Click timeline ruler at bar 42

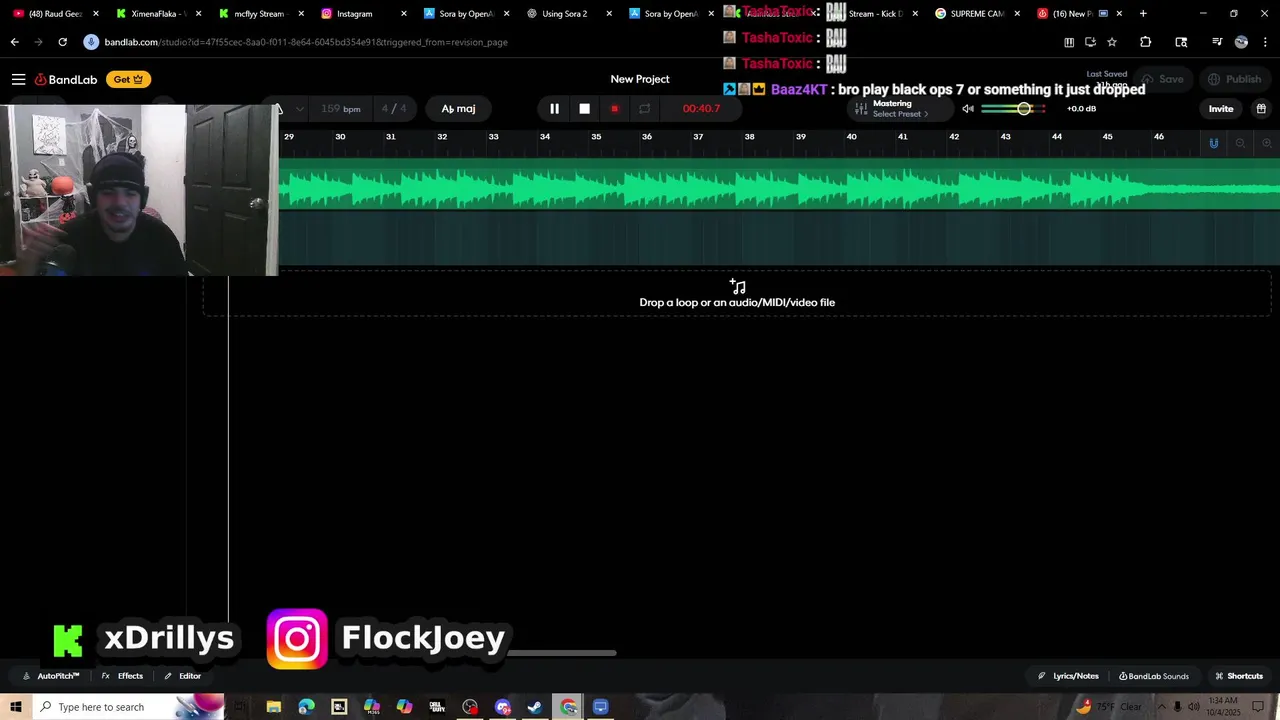[x=954, y=137]
